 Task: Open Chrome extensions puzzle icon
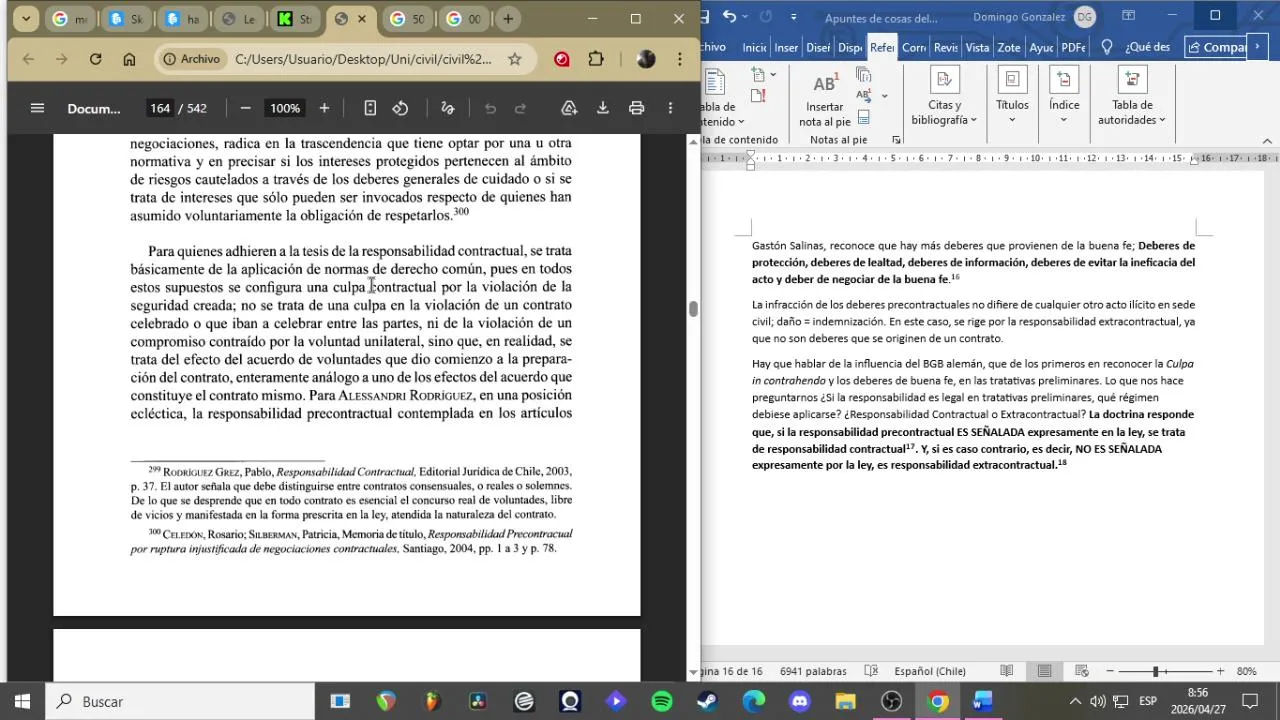pos(596,59)
